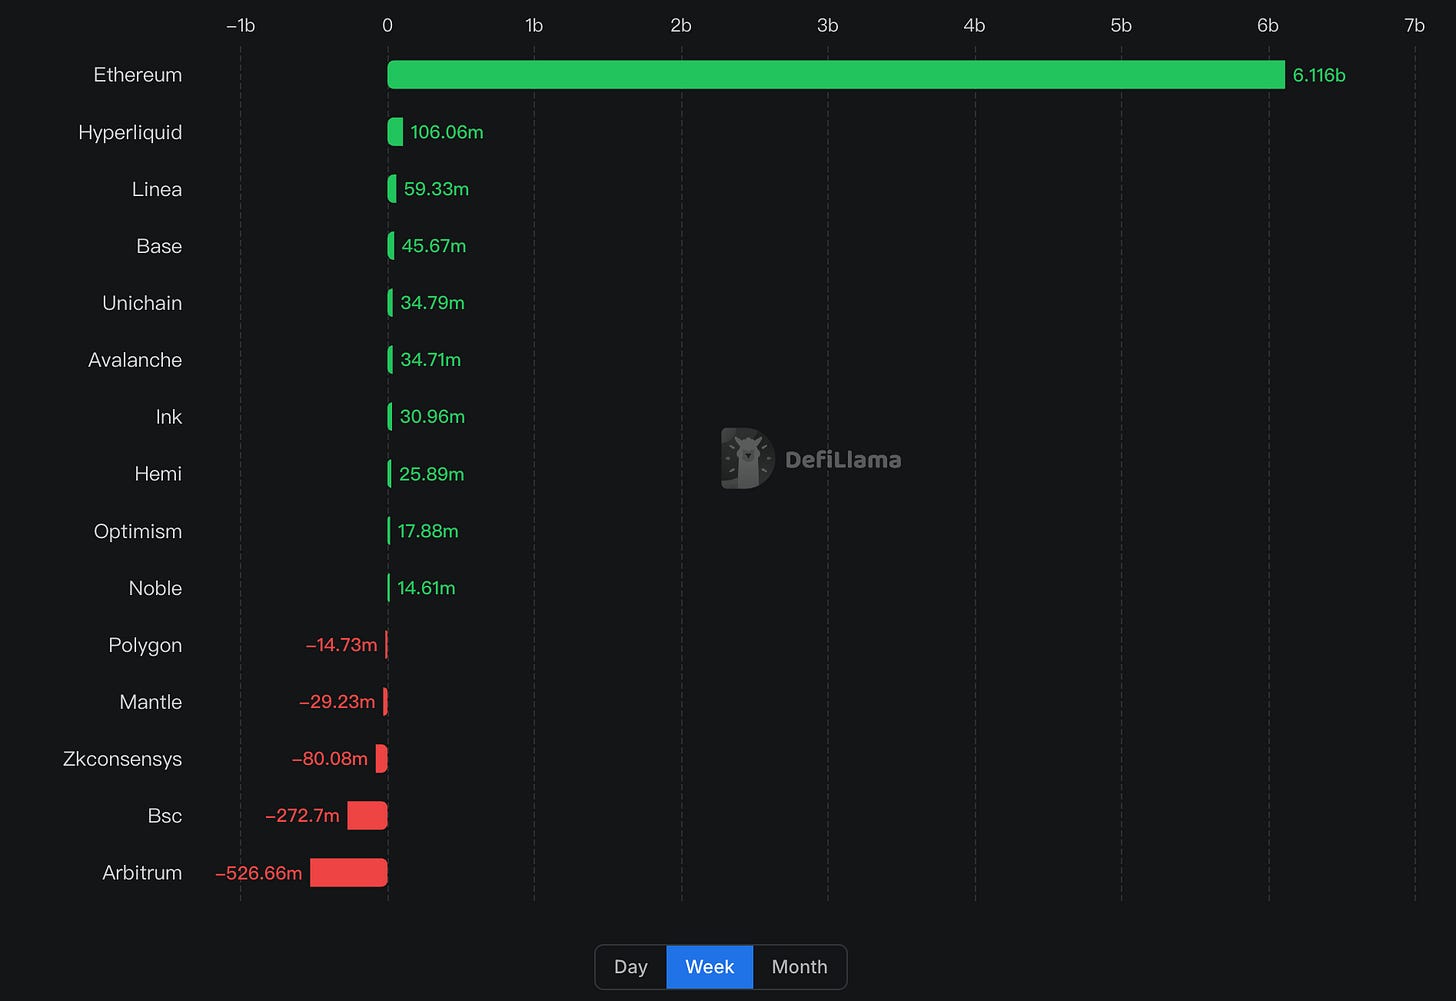Click the 14.61m value label
The width and height of the screenshot is (1456, 1001).
point(426,588)
